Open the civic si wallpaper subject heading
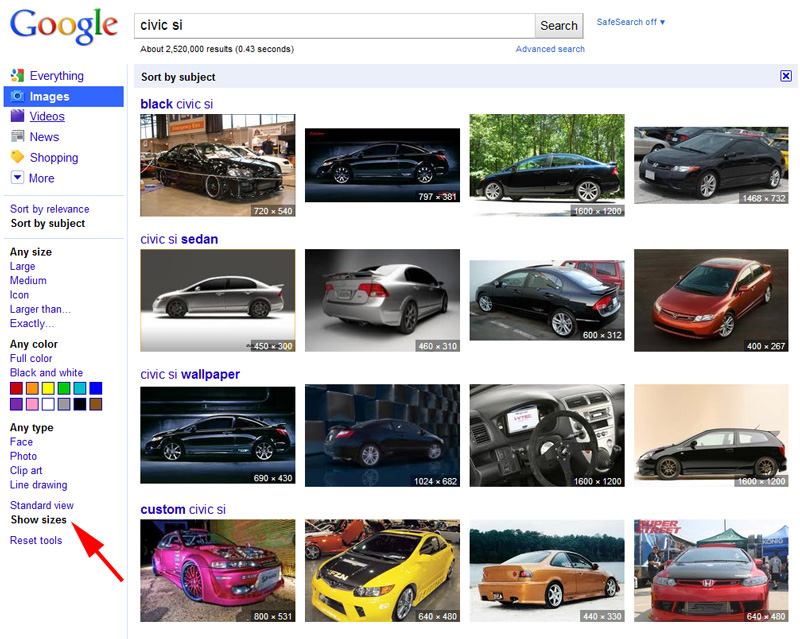The image size is (800, 639). pos(190,374)
